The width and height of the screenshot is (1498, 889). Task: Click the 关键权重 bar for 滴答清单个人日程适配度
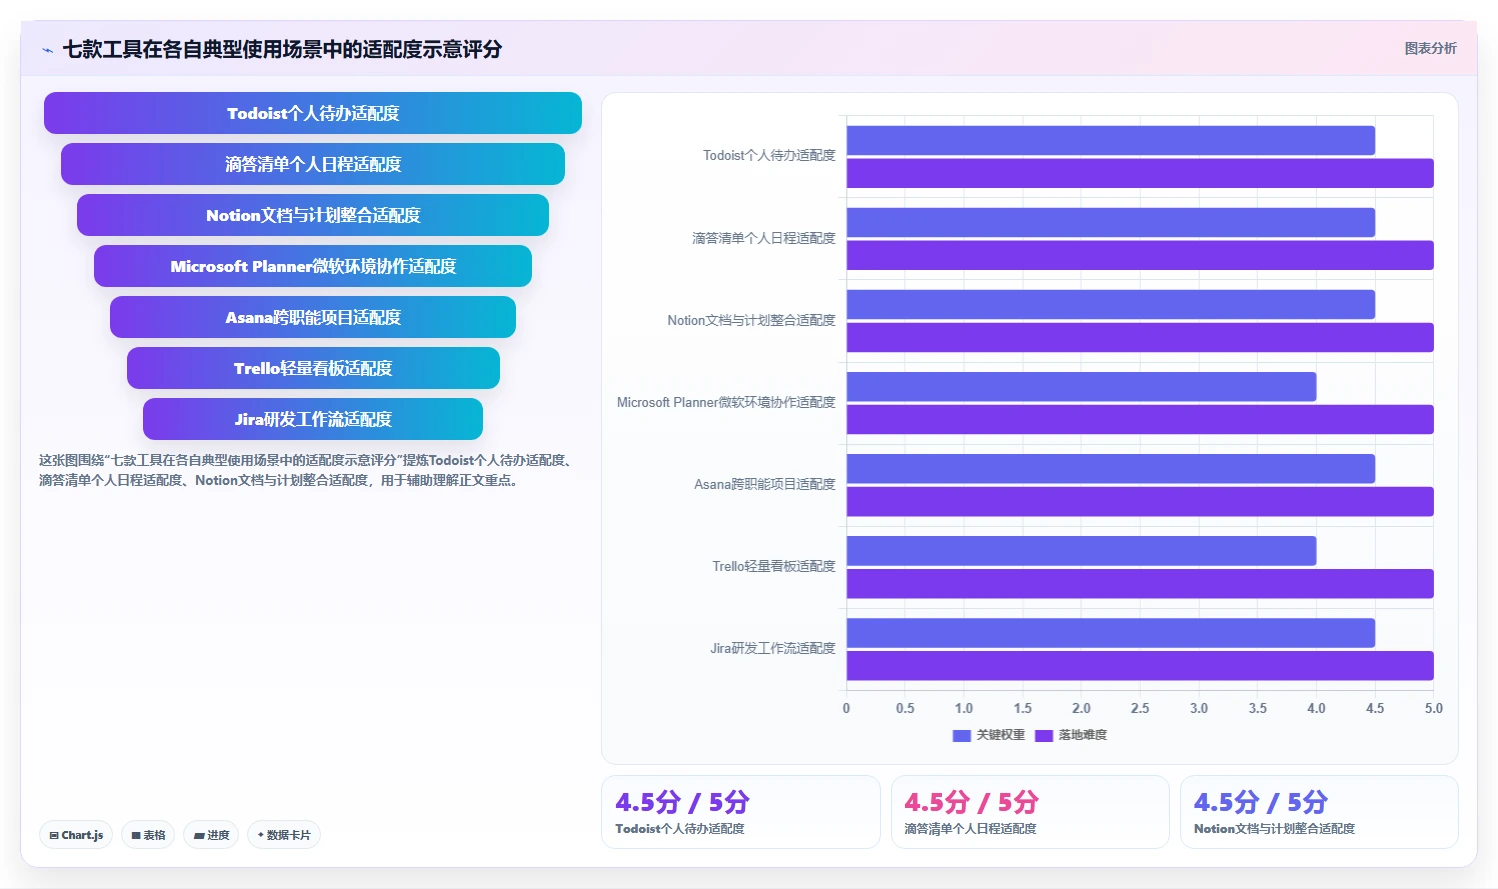pos(1111,222)
